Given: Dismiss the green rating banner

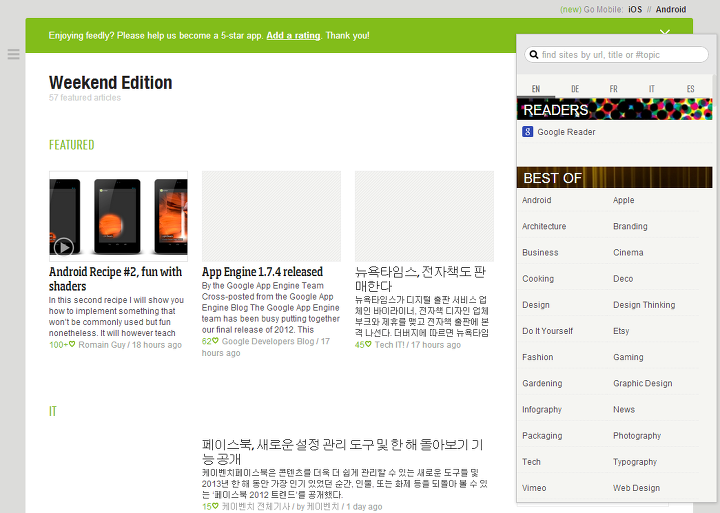Looking at the screenshot, I should (x=664, y=33).
